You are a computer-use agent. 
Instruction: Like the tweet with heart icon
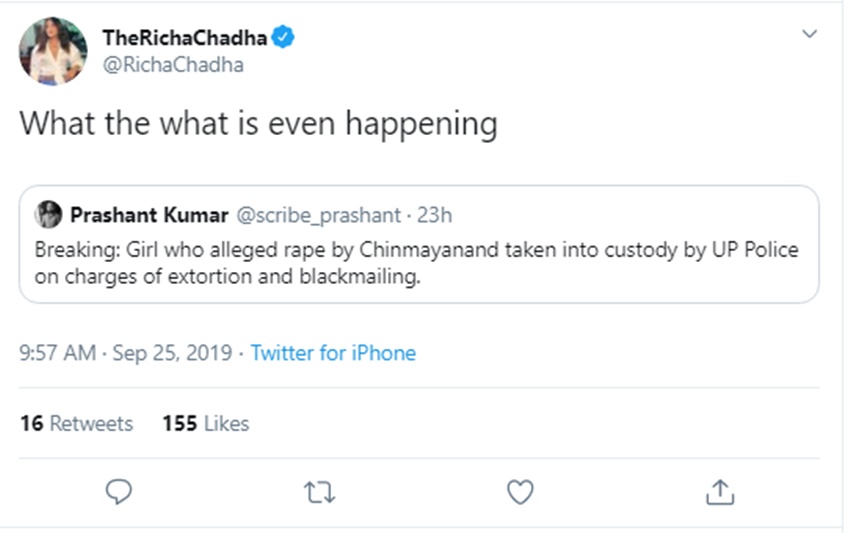[x=520, y=491]
